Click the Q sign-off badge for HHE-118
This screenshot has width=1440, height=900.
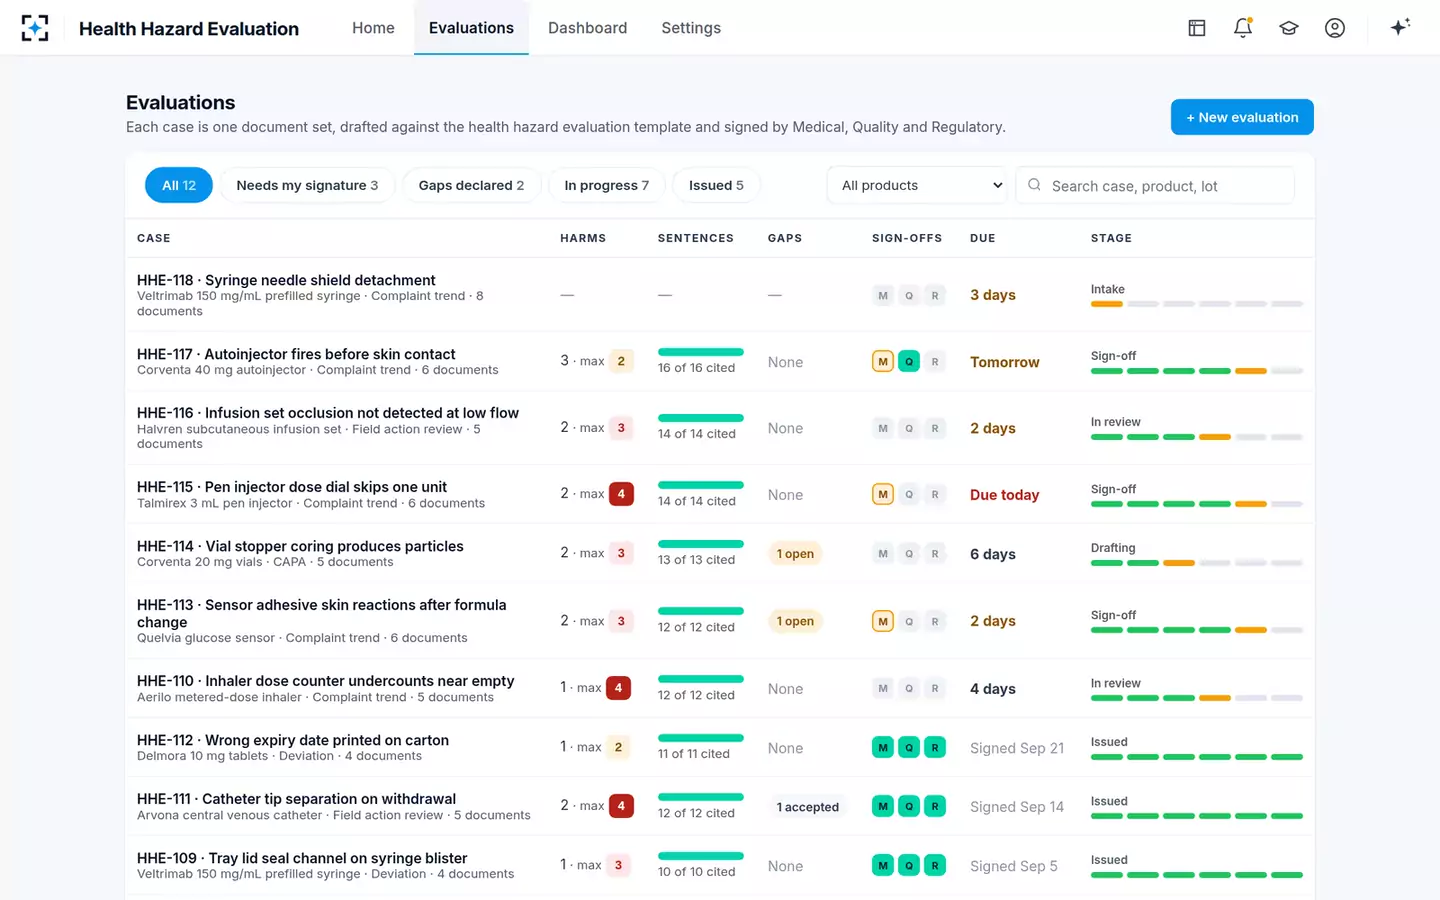point(909,295)
